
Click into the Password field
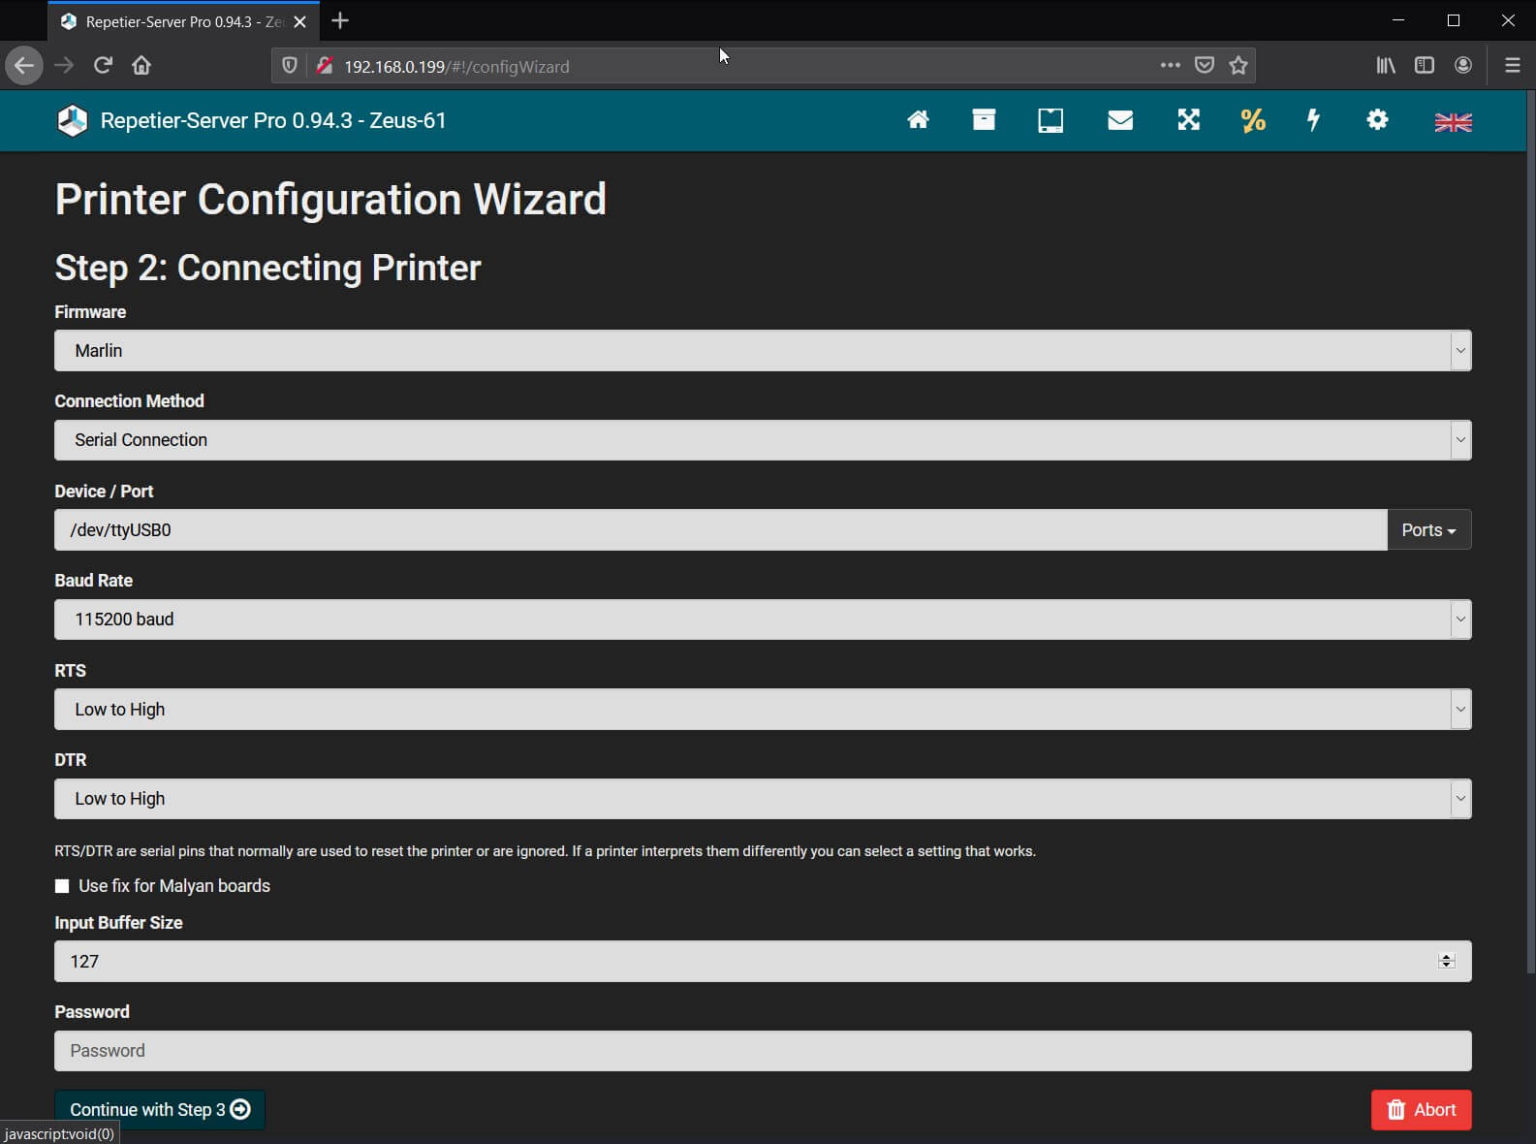coord(762,1051)
